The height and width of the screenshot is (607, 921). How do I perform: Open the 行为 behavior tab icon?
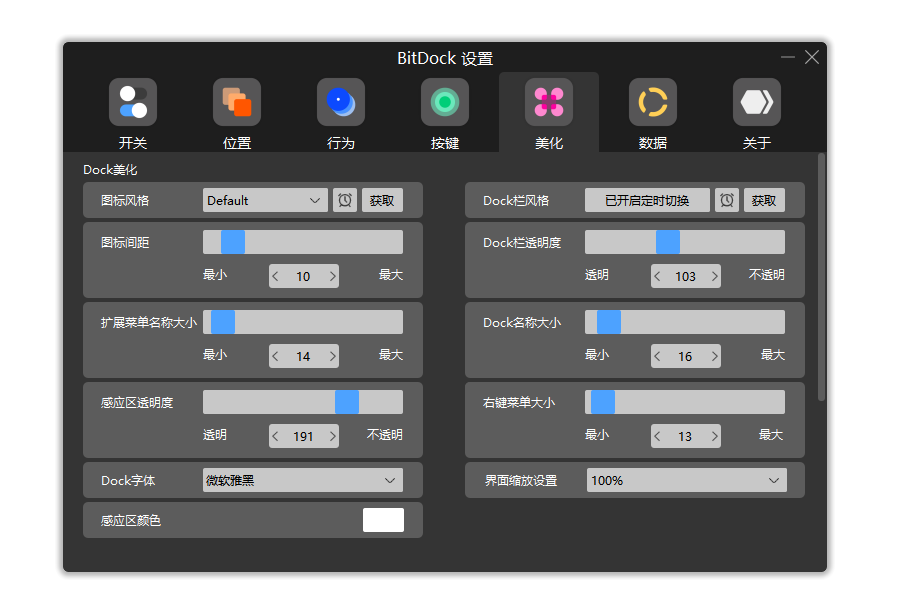pyautogui.click(x=341, y=102)
